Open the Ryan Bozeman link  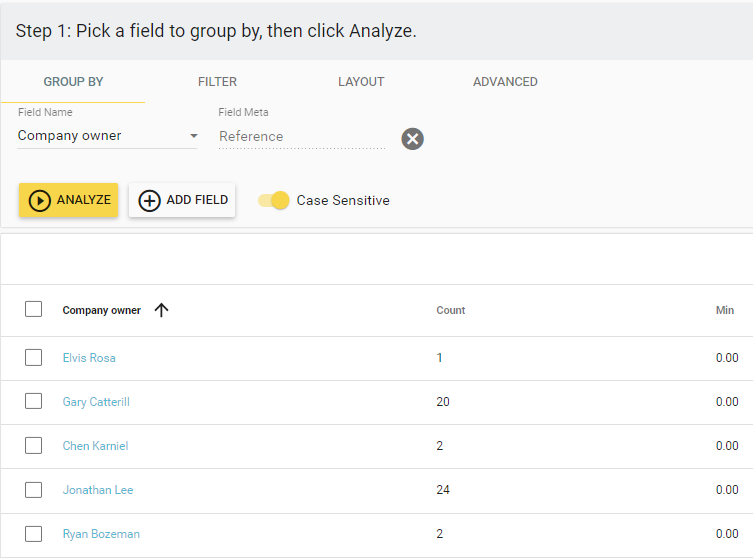point(101,534)
